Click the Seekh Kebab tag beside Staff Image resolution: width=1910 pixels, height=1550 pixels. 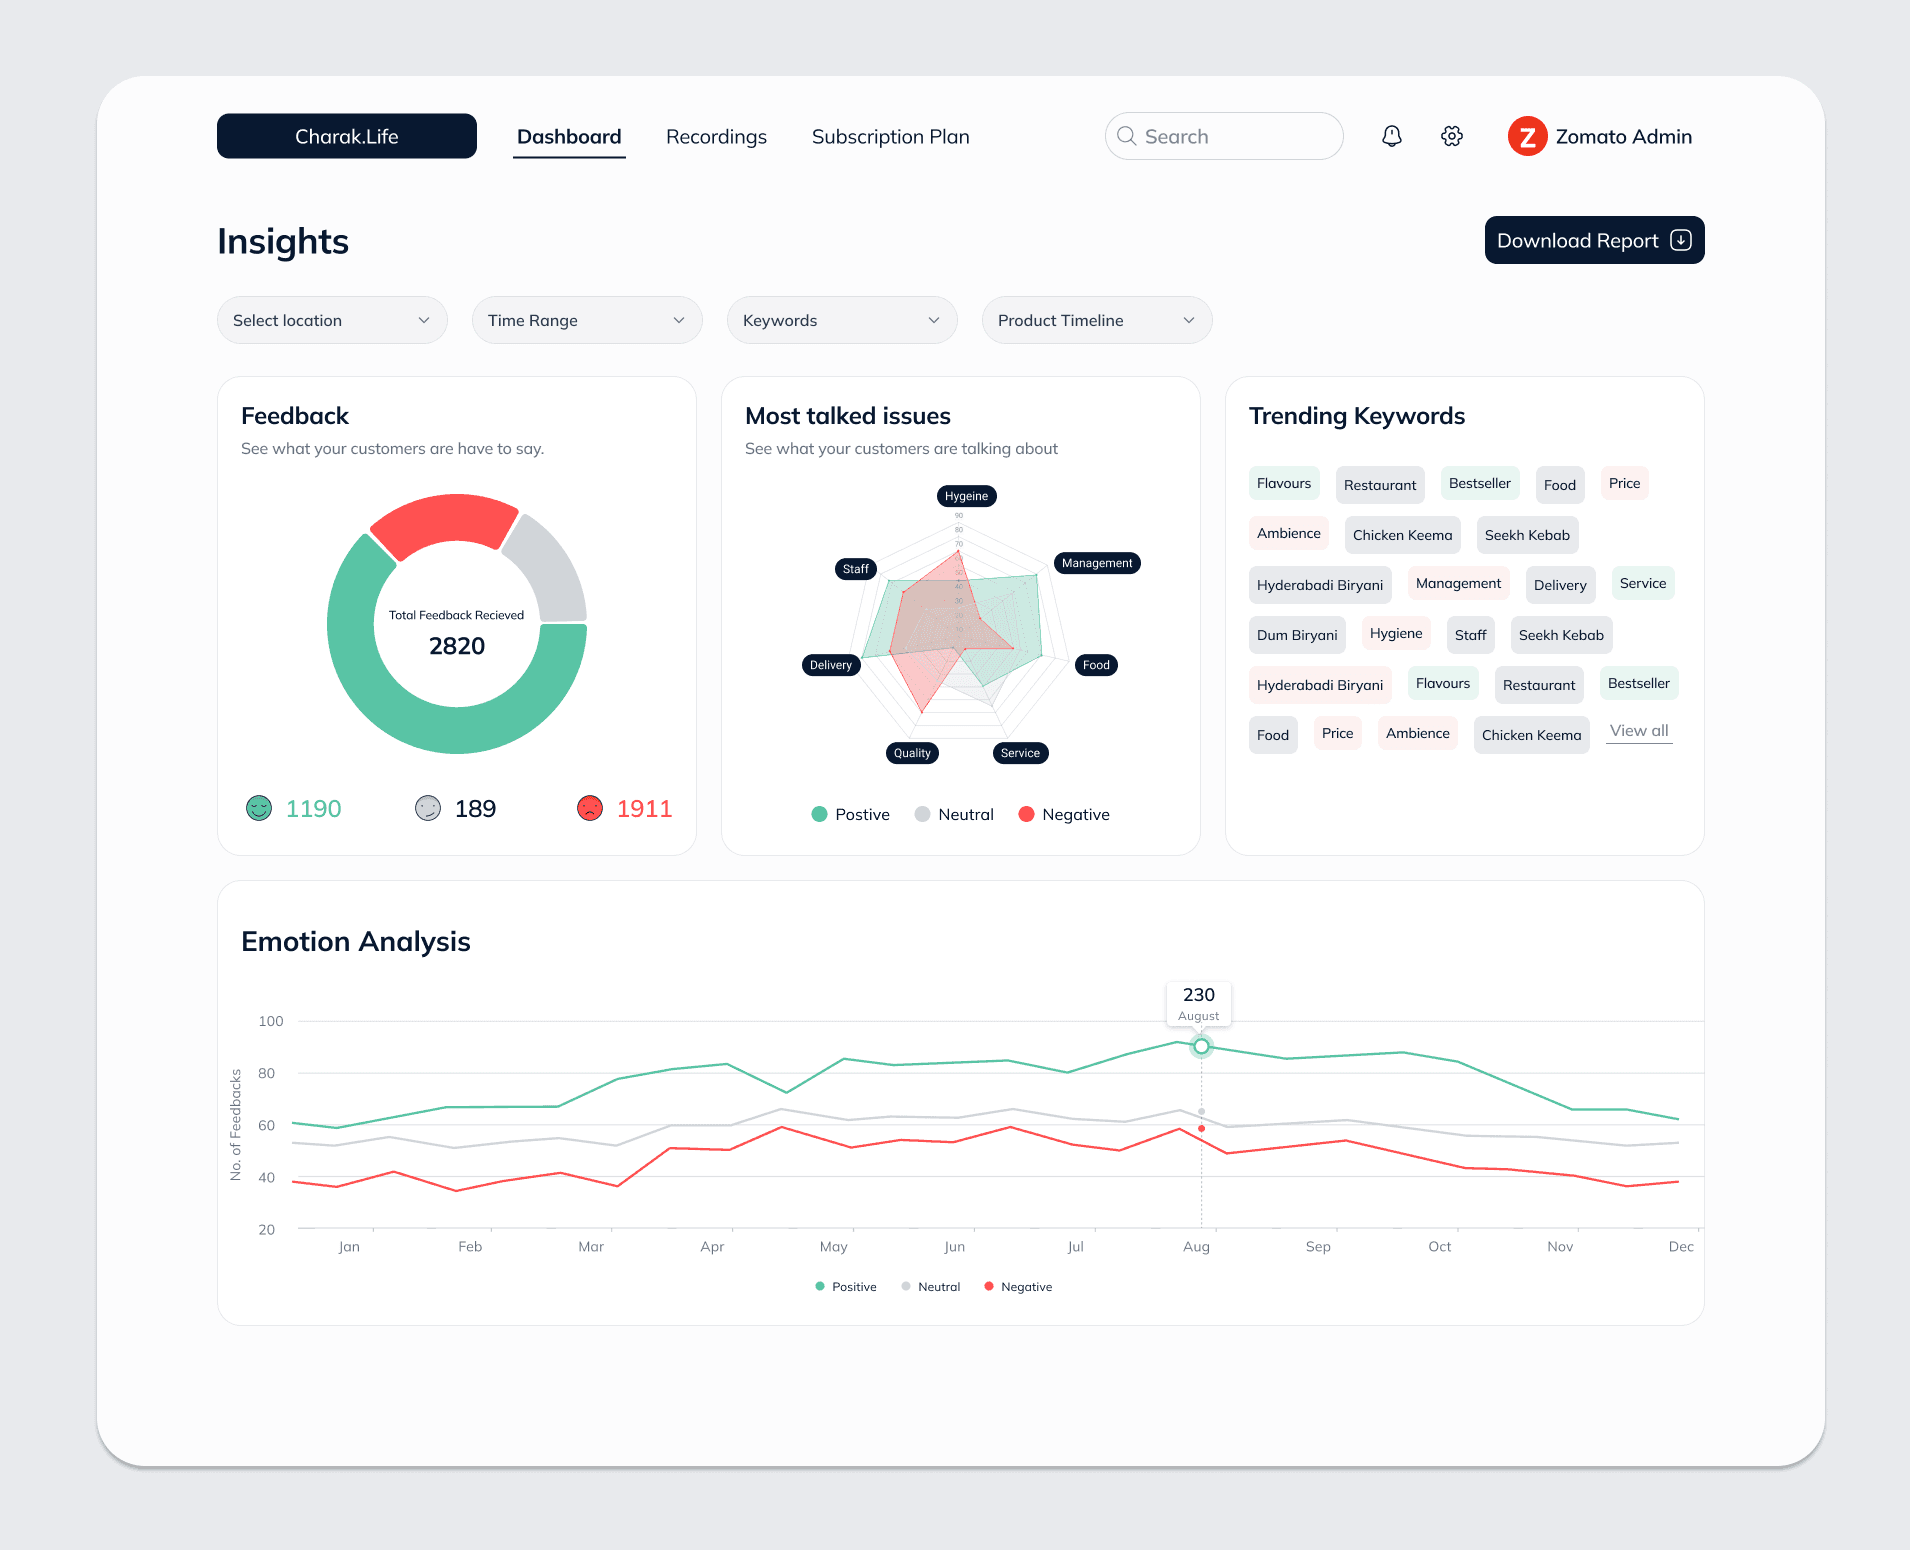pyautogui.click(x=1561, y=635)
